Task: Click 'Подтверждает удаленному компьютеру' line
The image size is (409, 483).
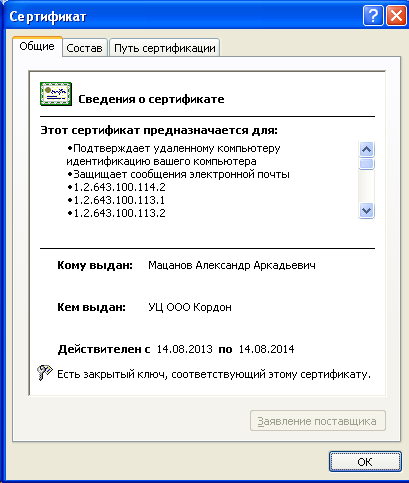Action: coord(174,148)
